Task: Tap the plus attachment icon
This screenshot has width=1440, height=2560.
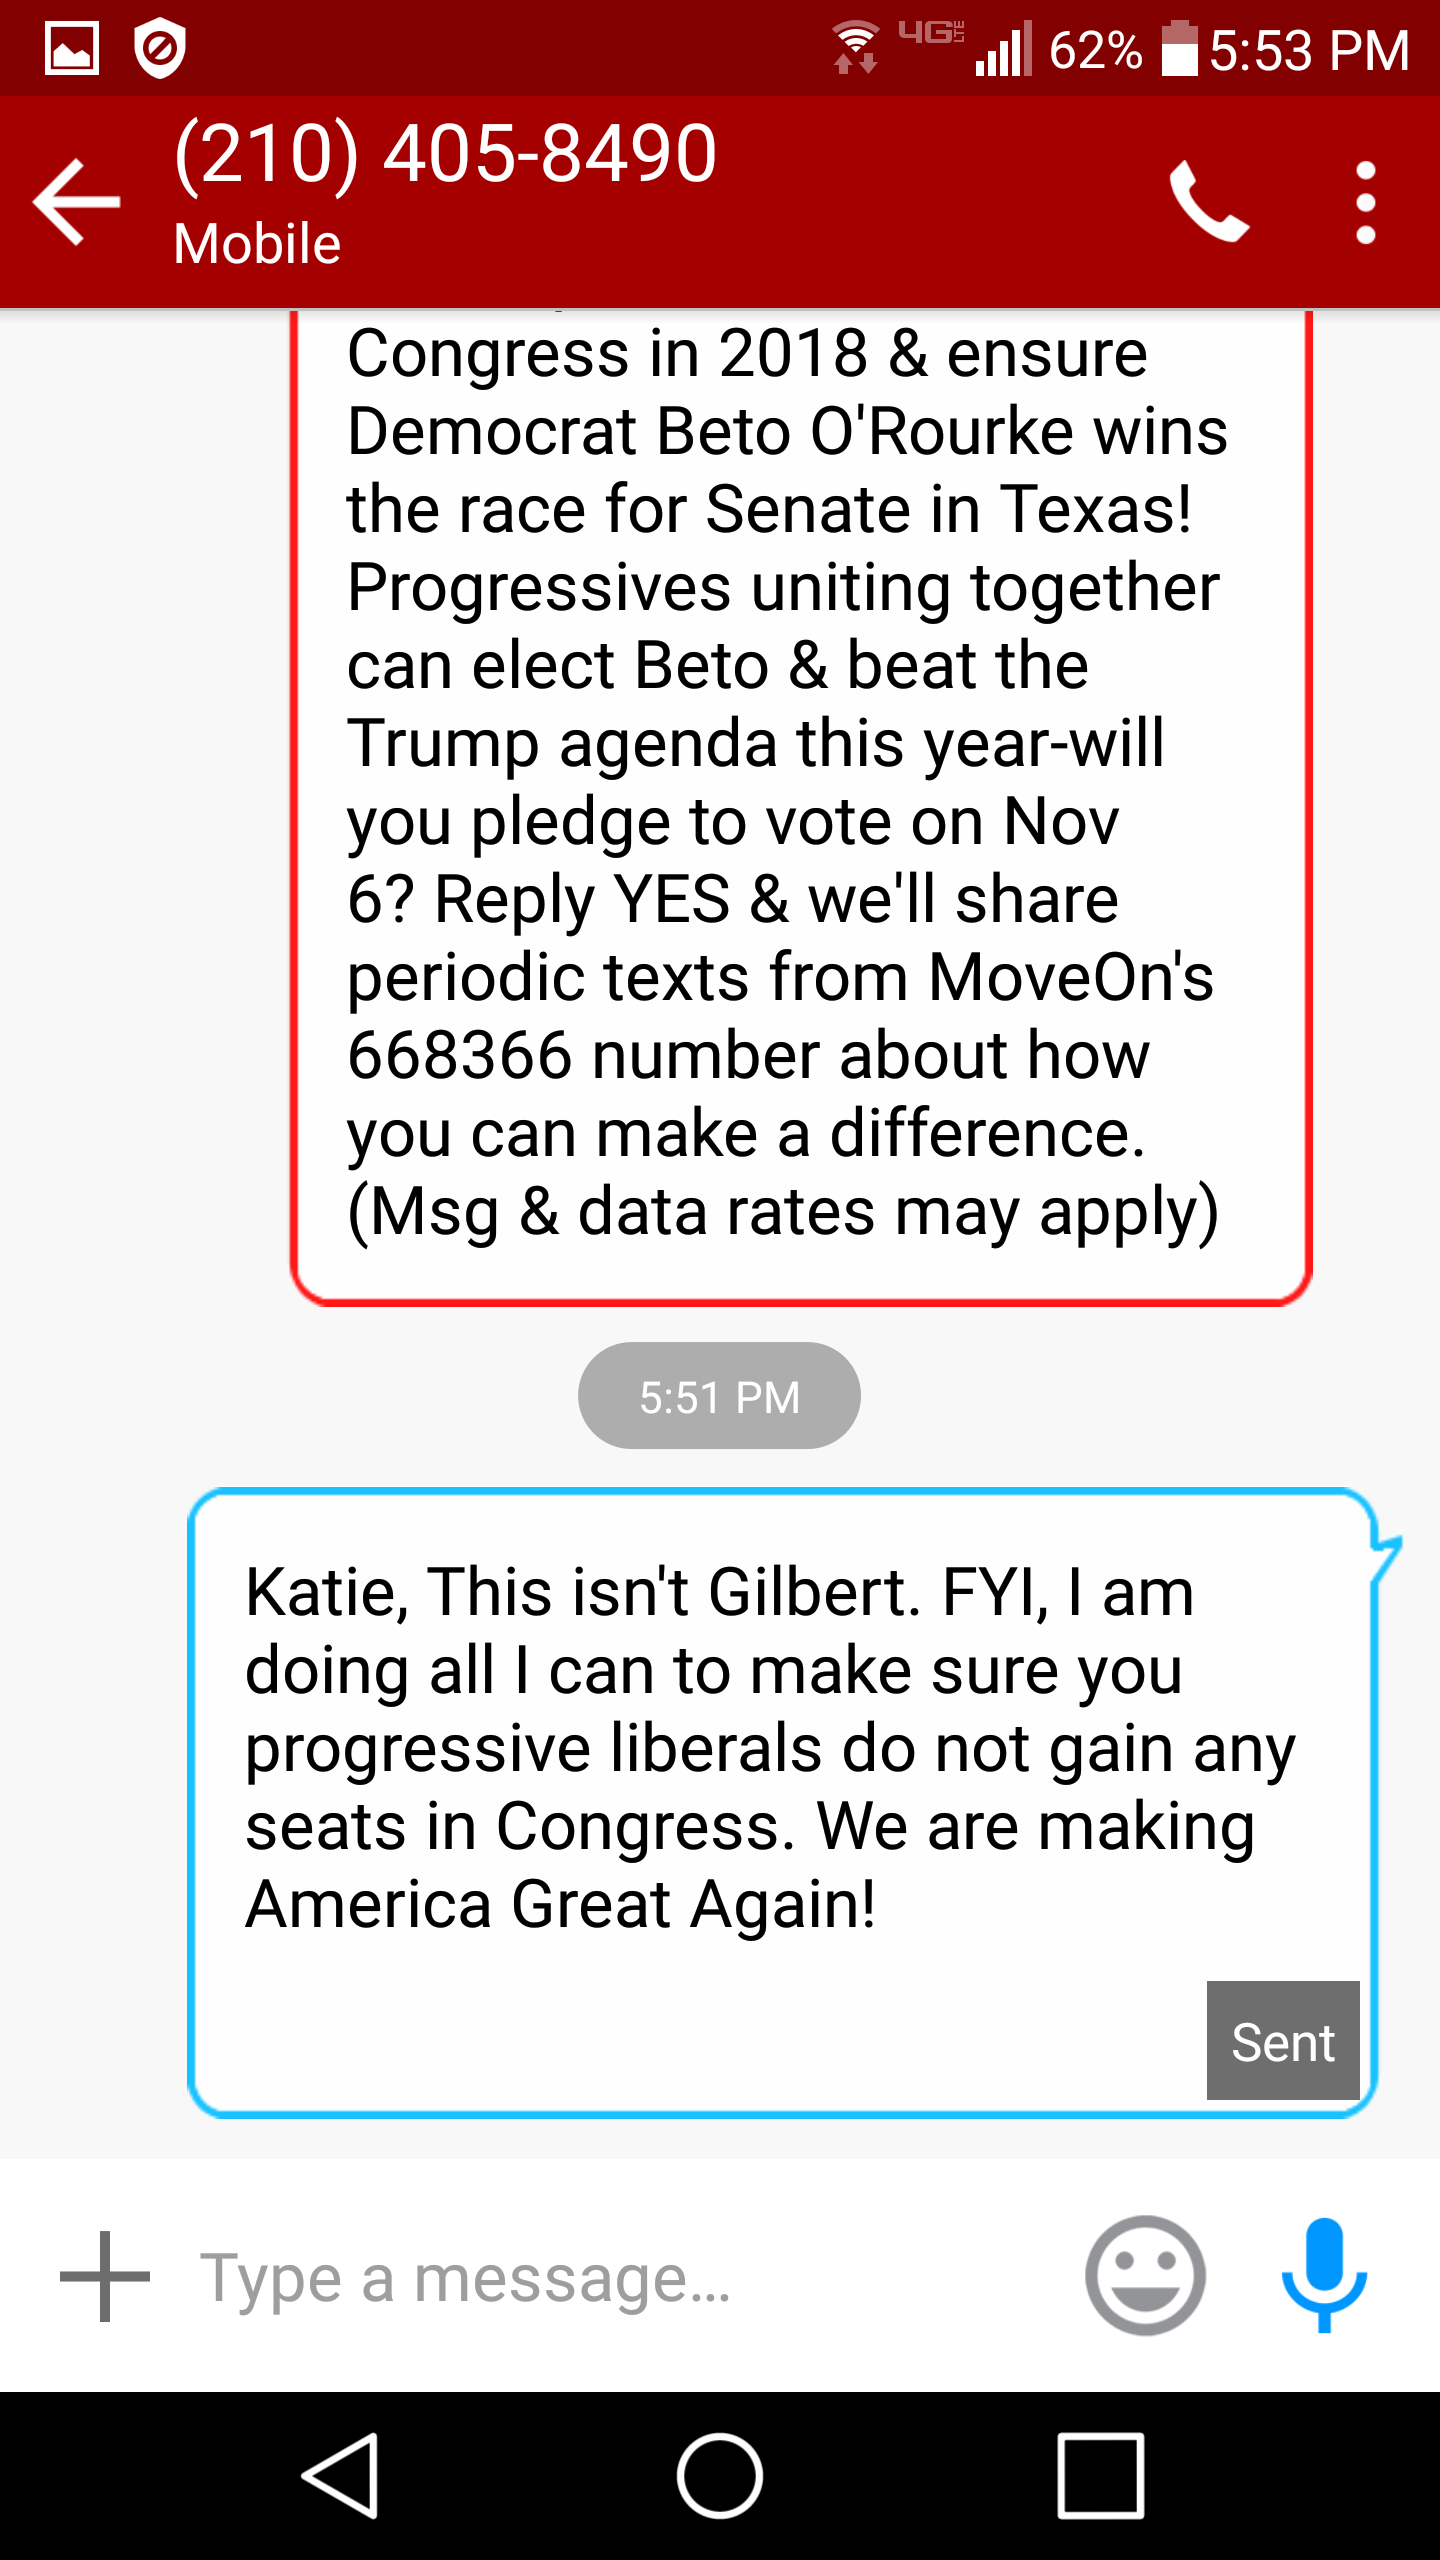Action: pos(104,2276)
